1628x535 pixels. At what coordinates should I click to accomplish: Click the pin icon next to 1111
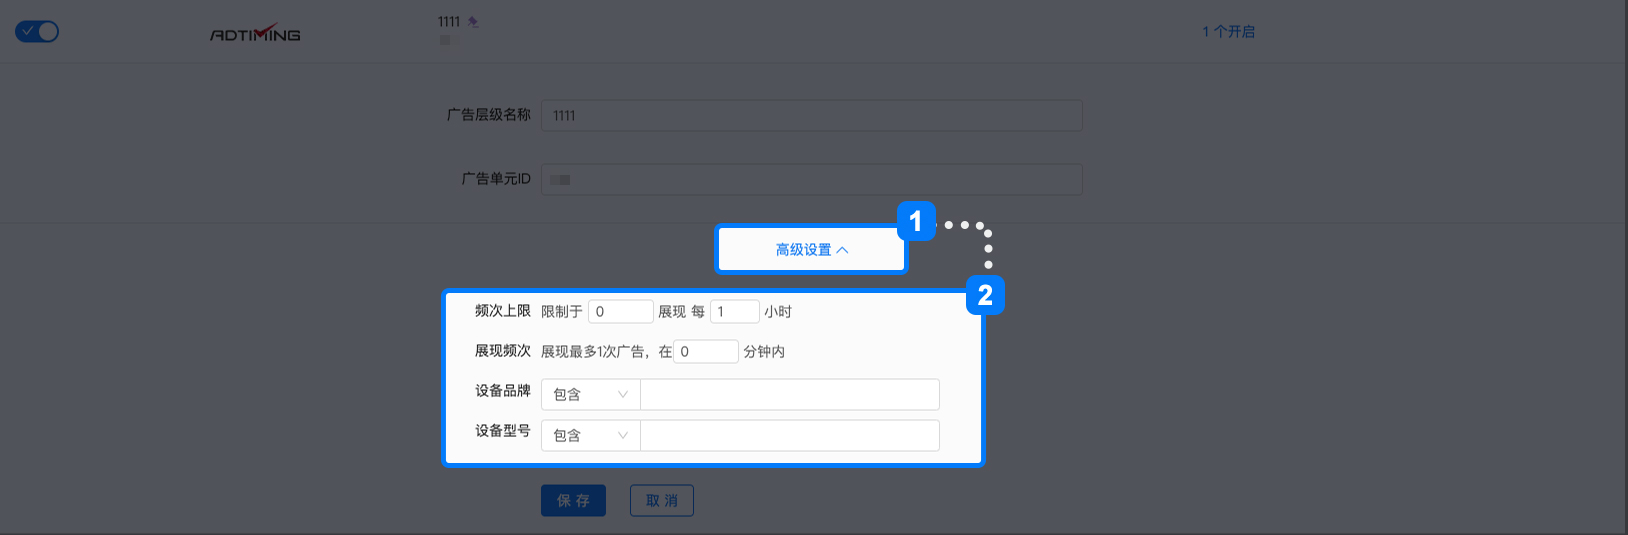pos(473,21)
